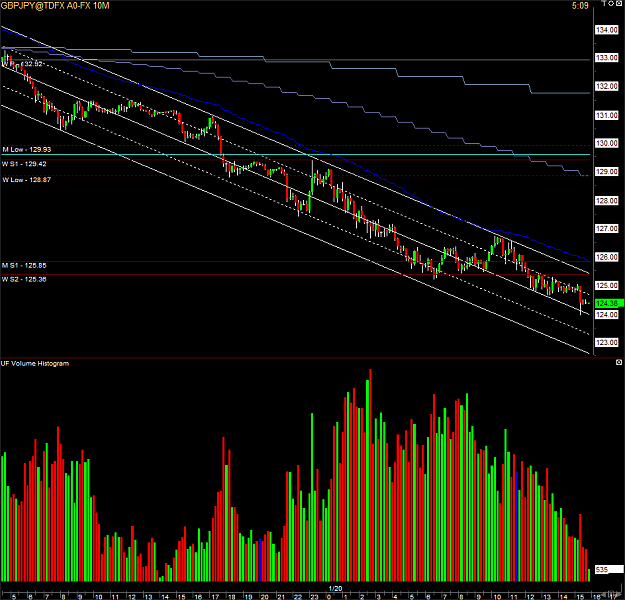Click the UF Volume Histogram label
This screenshot has width=625, height=600.
tap(35, 364)
